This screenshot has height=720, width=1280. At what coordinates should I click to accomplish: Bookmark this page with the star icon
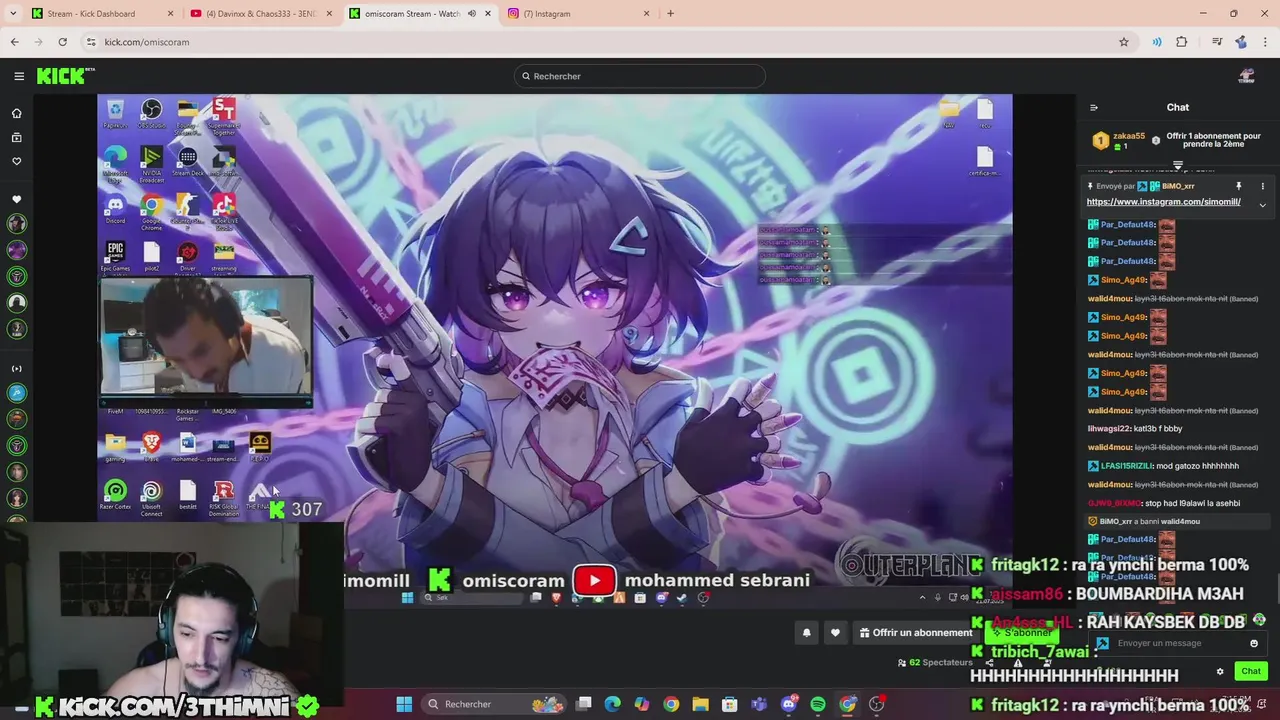(x=1123, y=42)
